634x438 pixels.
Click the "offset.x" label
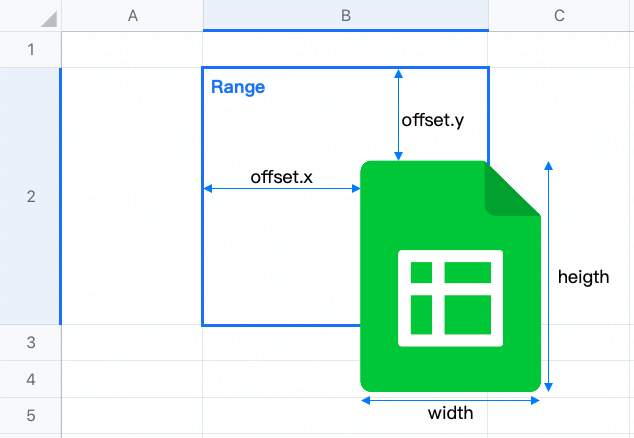pos(281,177)
